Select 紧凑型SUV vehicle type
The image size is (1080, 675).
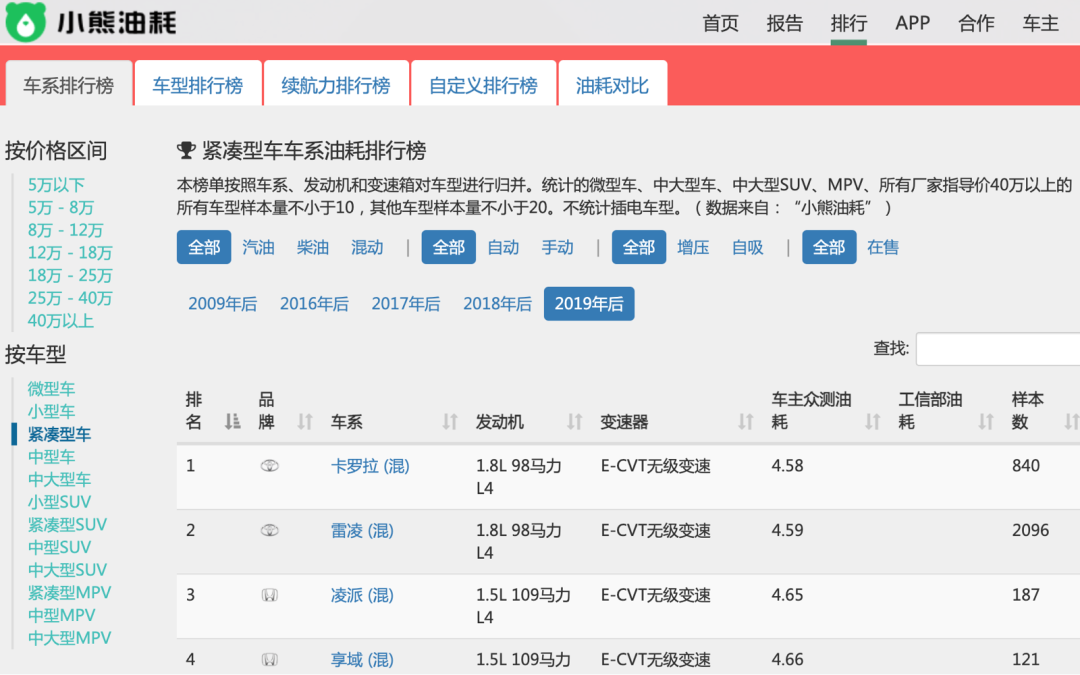coord(68,525)
